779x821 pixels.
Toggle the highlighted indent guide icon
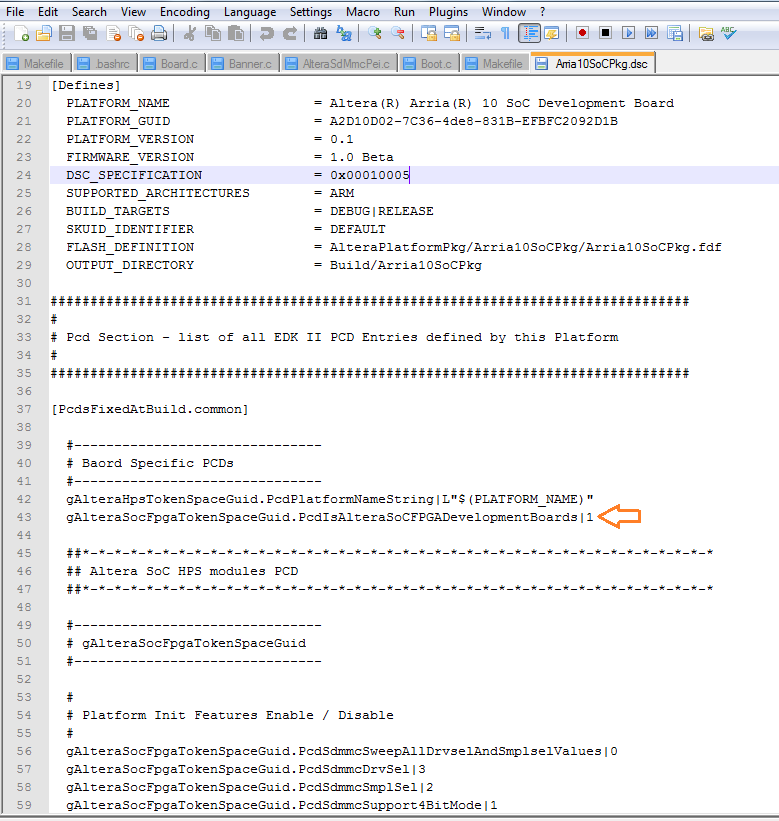coord(529,34)
